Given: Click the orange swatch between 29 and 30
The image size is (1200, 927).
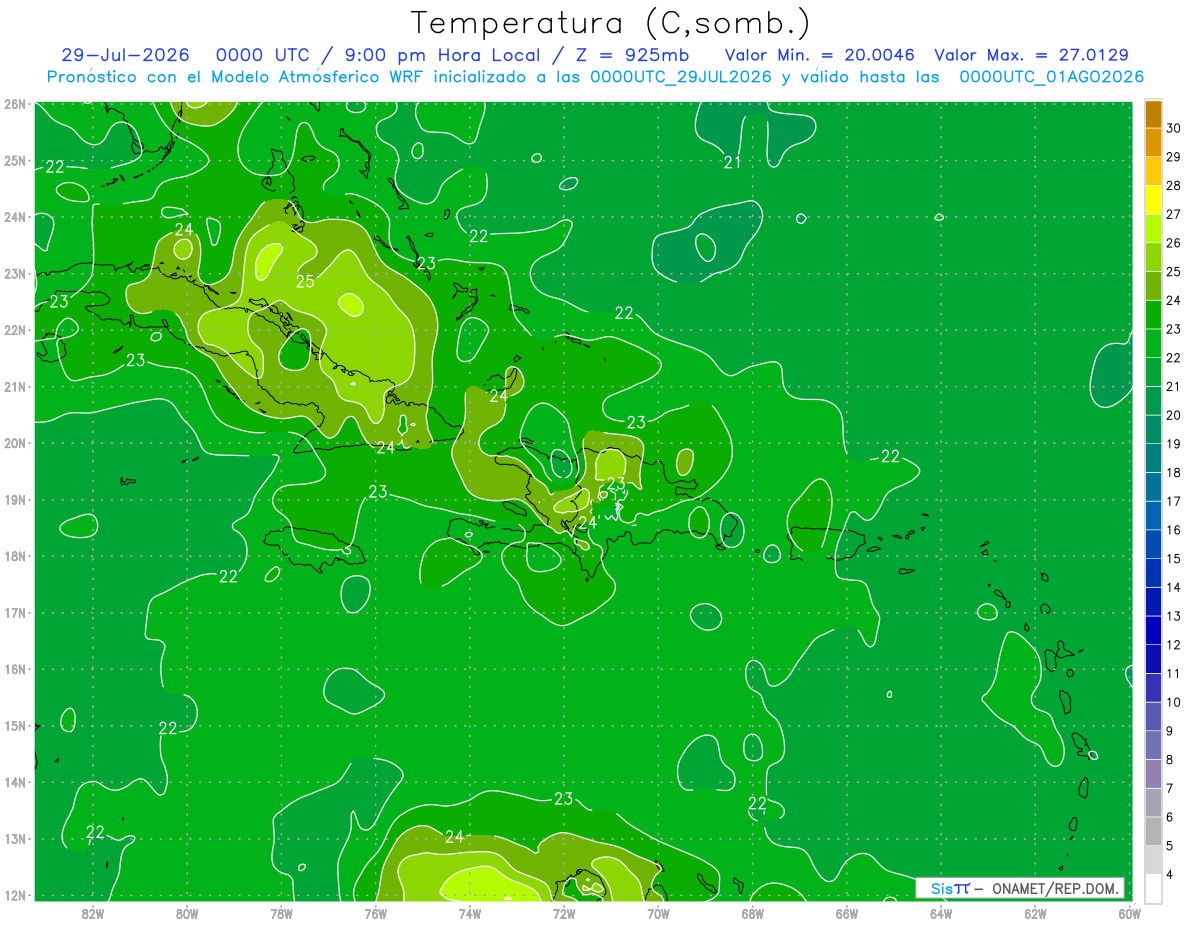Looking at the screenshot, I should (x=1153, y=143).
